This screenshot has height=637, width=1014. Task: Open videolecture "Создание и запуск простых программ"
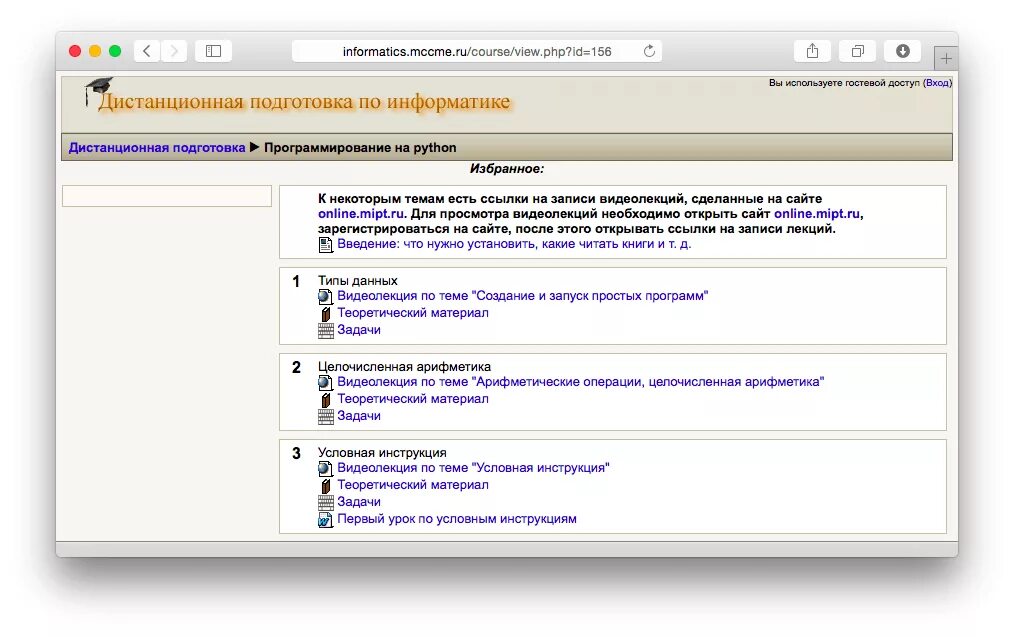(523, 296)
